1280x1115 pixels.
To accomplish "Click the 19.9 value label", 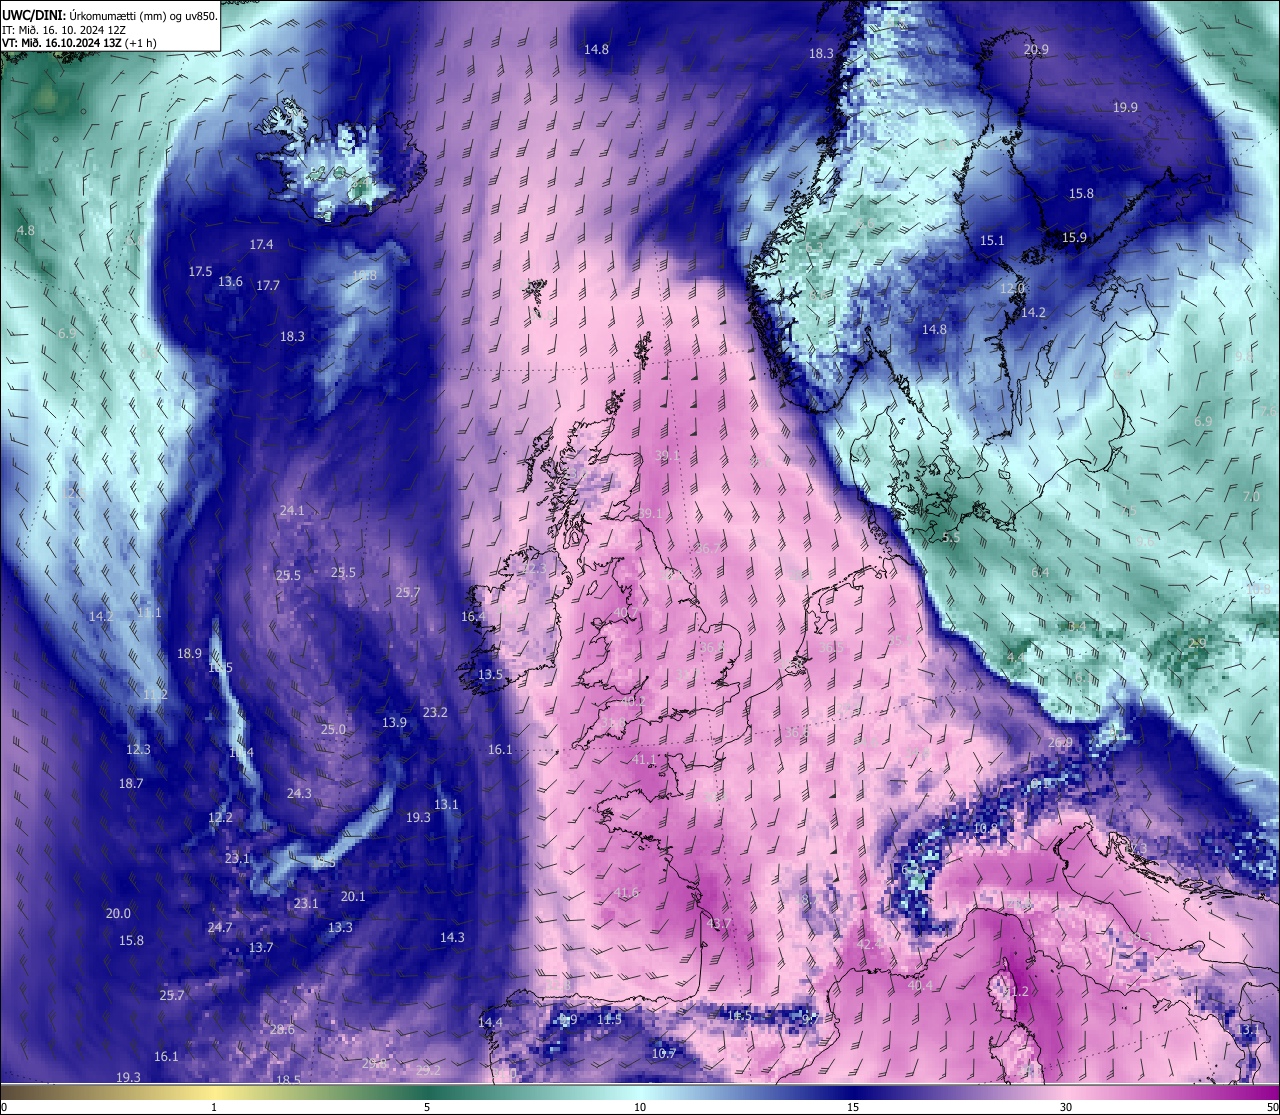I will (x=1125, y=107).
